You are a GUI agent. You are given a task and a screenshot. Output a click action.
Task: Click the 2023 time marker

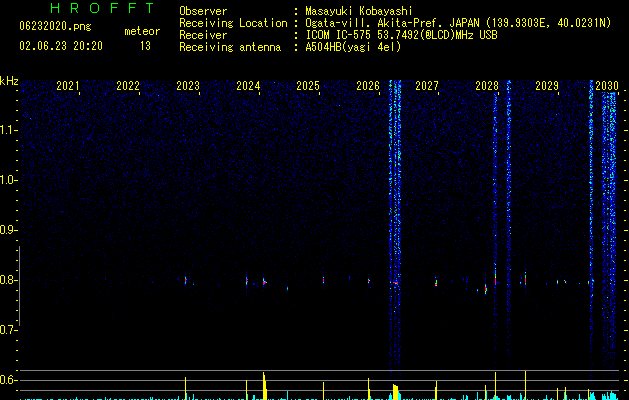click(x=188, y=85)
